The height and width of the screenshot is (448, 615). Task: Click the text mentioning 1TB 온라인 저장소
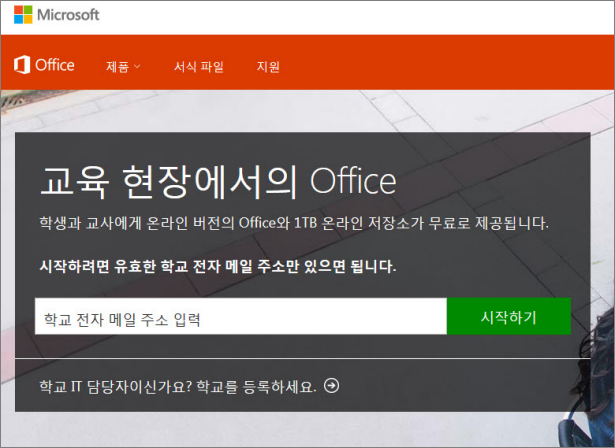click(x=294, y=223)
